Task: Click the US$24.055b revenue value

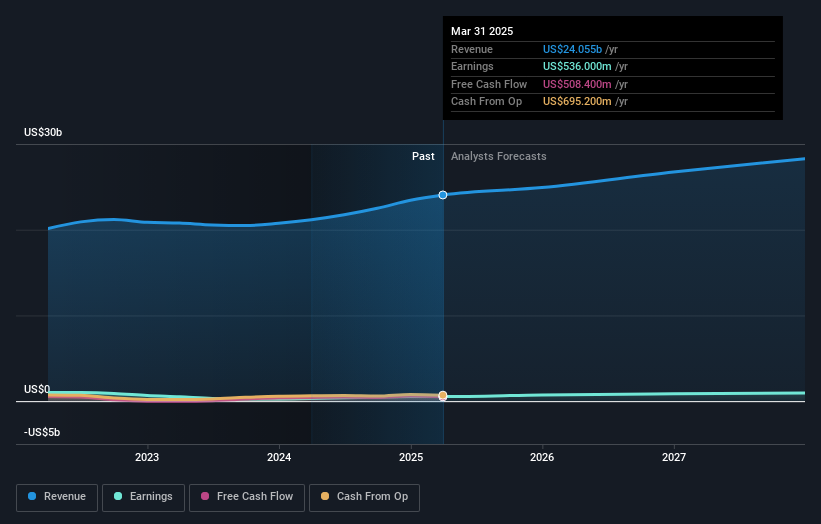Action: [572, 49]
